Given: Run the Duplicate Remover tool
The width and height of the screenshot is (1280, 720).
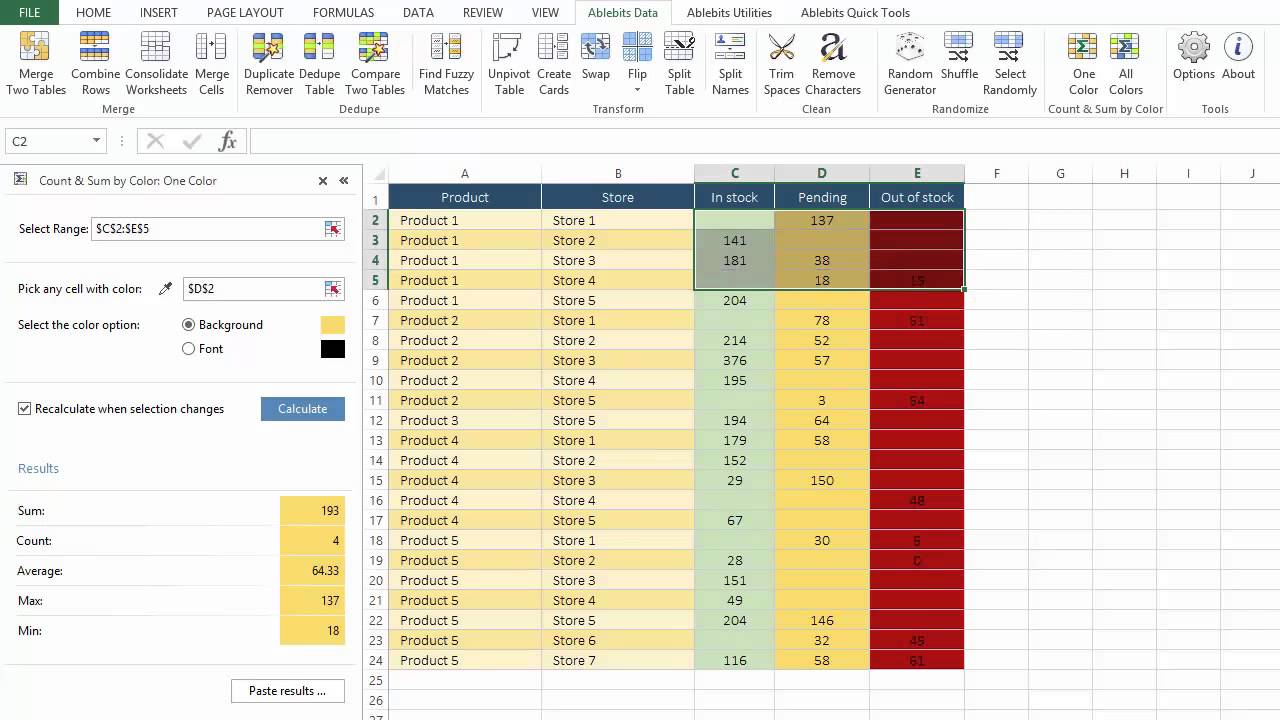Looking at the screenshot, I should 269,64.
